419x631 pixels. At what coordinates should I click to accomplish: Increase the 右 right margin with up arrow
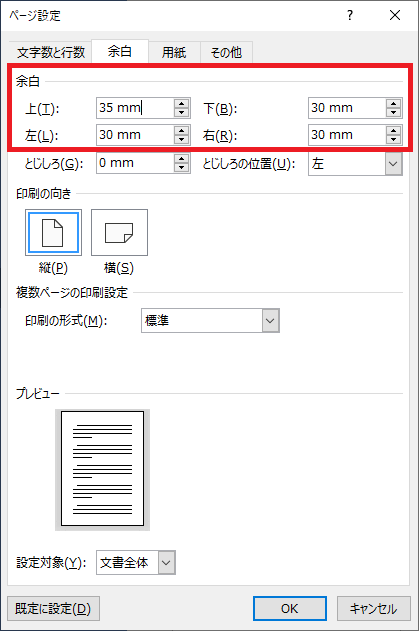tap(393, 130)
